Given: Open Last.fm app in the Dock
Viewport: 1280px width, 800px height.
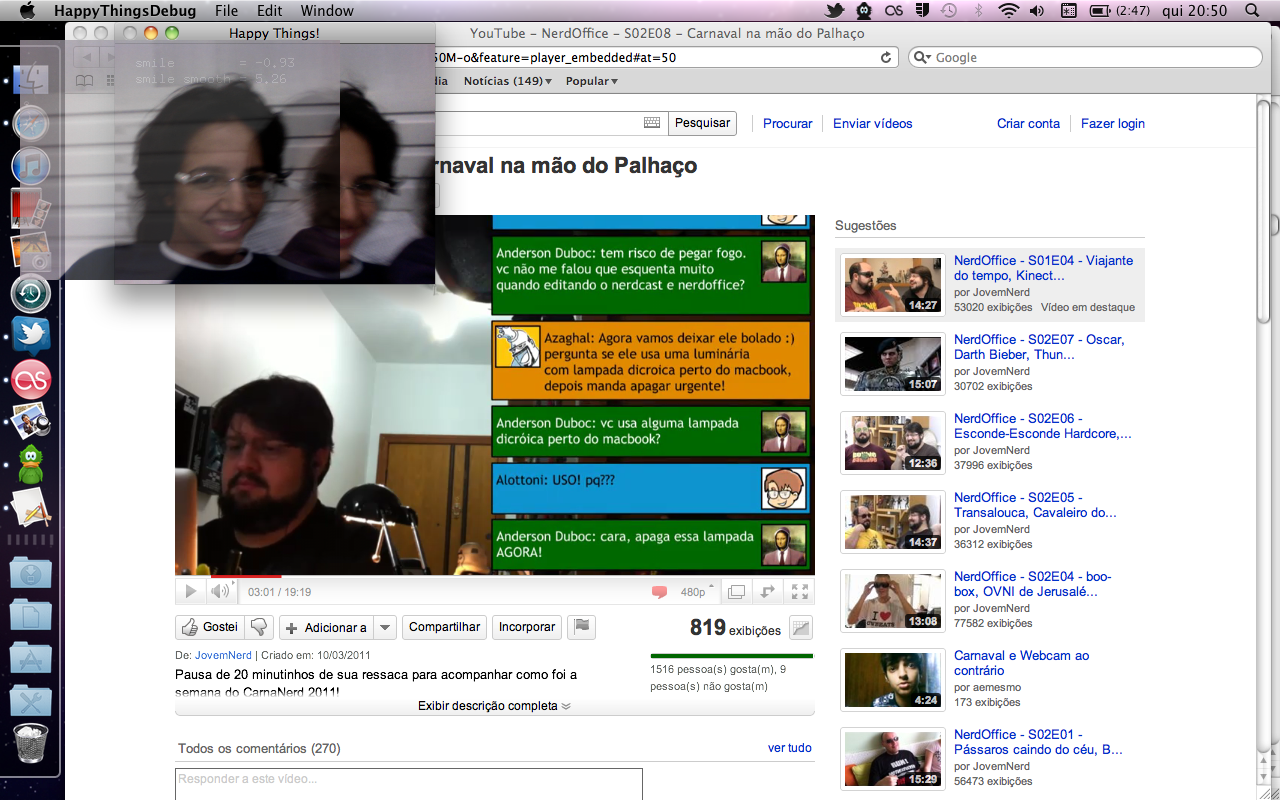Looking at the screenshot, I should pyautogui.click(x=31, y=380).
